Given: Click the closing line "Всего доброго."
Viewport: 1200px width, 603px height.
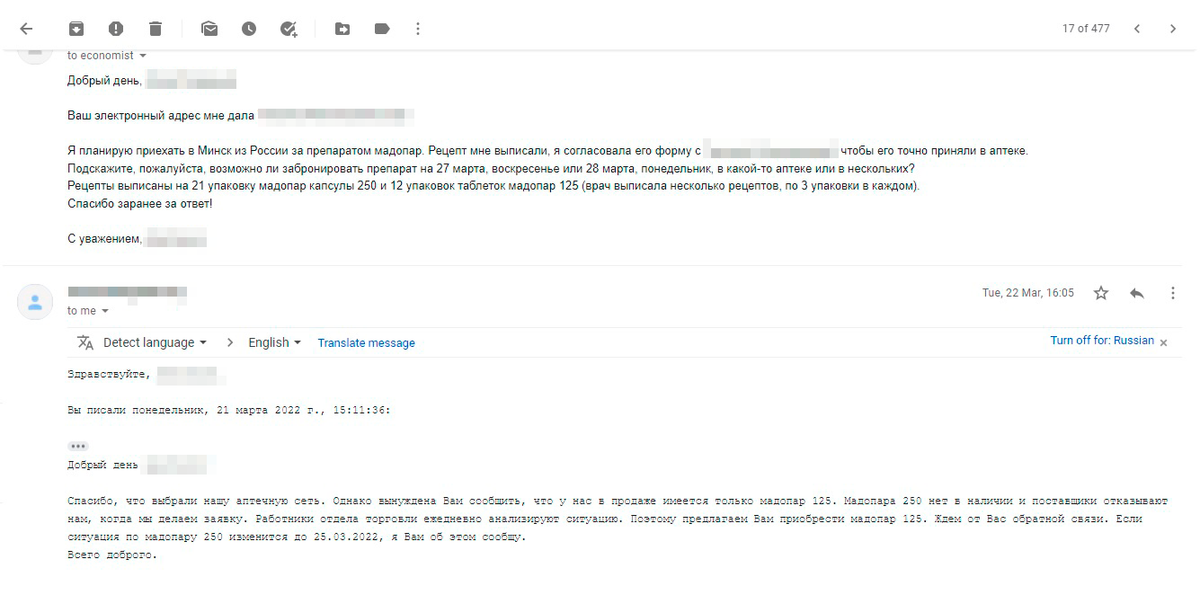Looking at the screenshot, I should pos(112,555).
